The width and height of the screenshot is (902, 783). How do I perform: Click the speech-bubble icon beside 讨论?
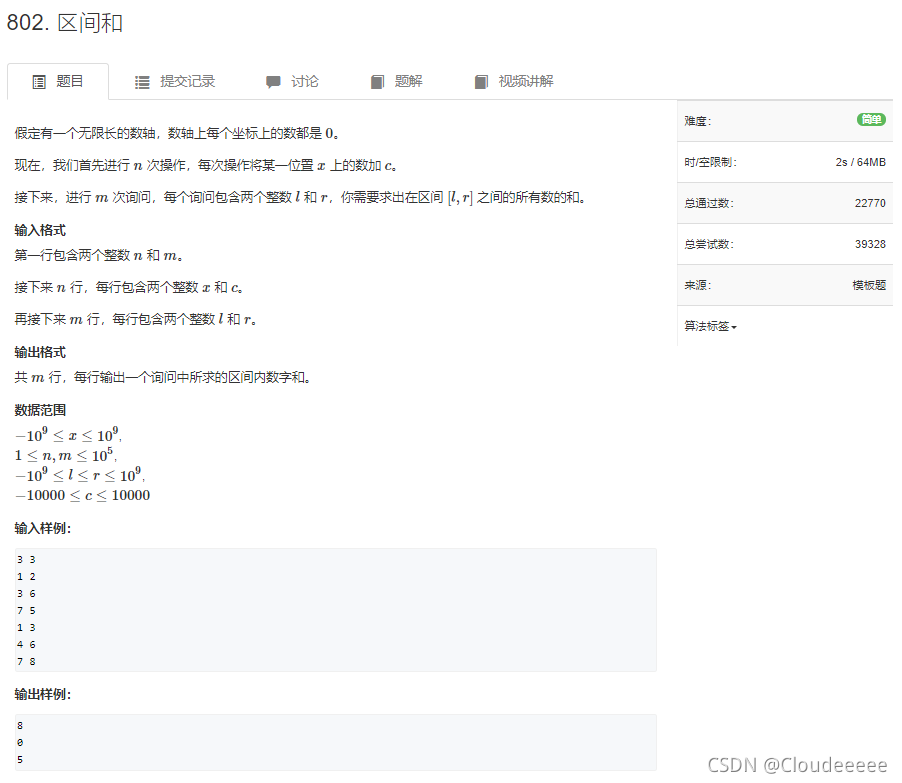[272, 81]
